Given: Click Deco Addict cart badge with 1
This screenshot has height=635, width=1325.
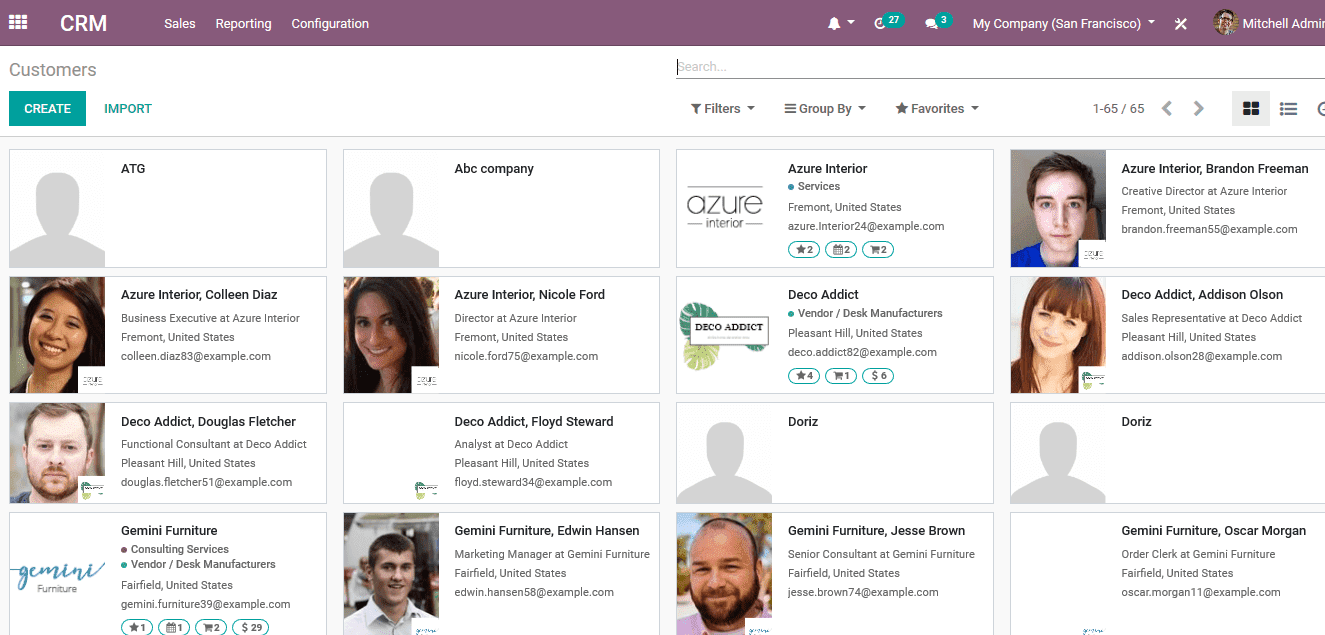Looking at the screenshot, I should 841,376.
